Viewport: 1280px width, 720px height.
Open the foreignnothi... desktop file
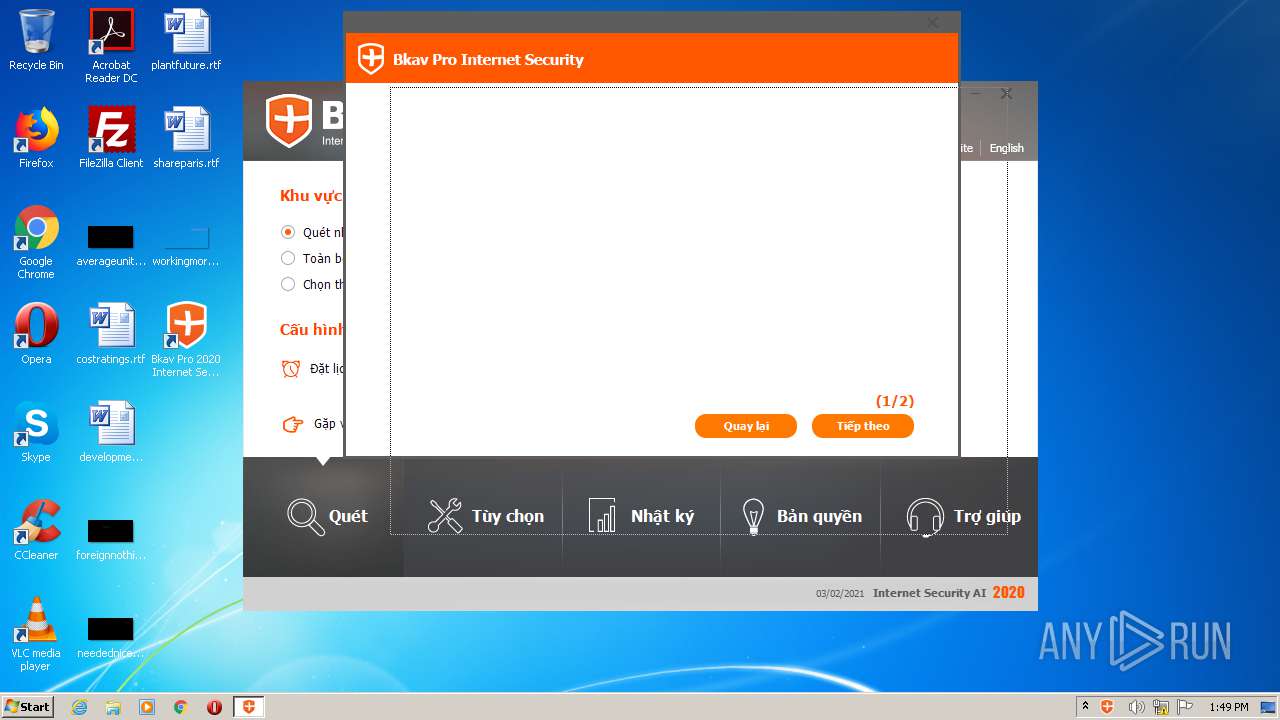point(111,538)
